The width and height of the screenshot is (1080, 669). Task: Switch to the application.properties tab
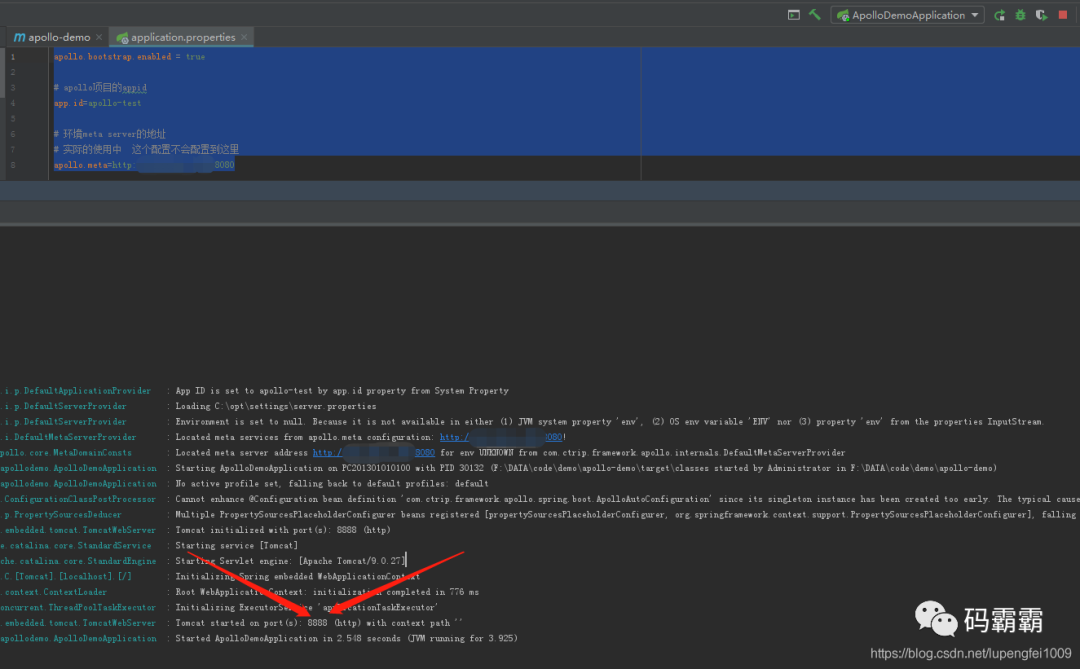[x=183, y=37]
